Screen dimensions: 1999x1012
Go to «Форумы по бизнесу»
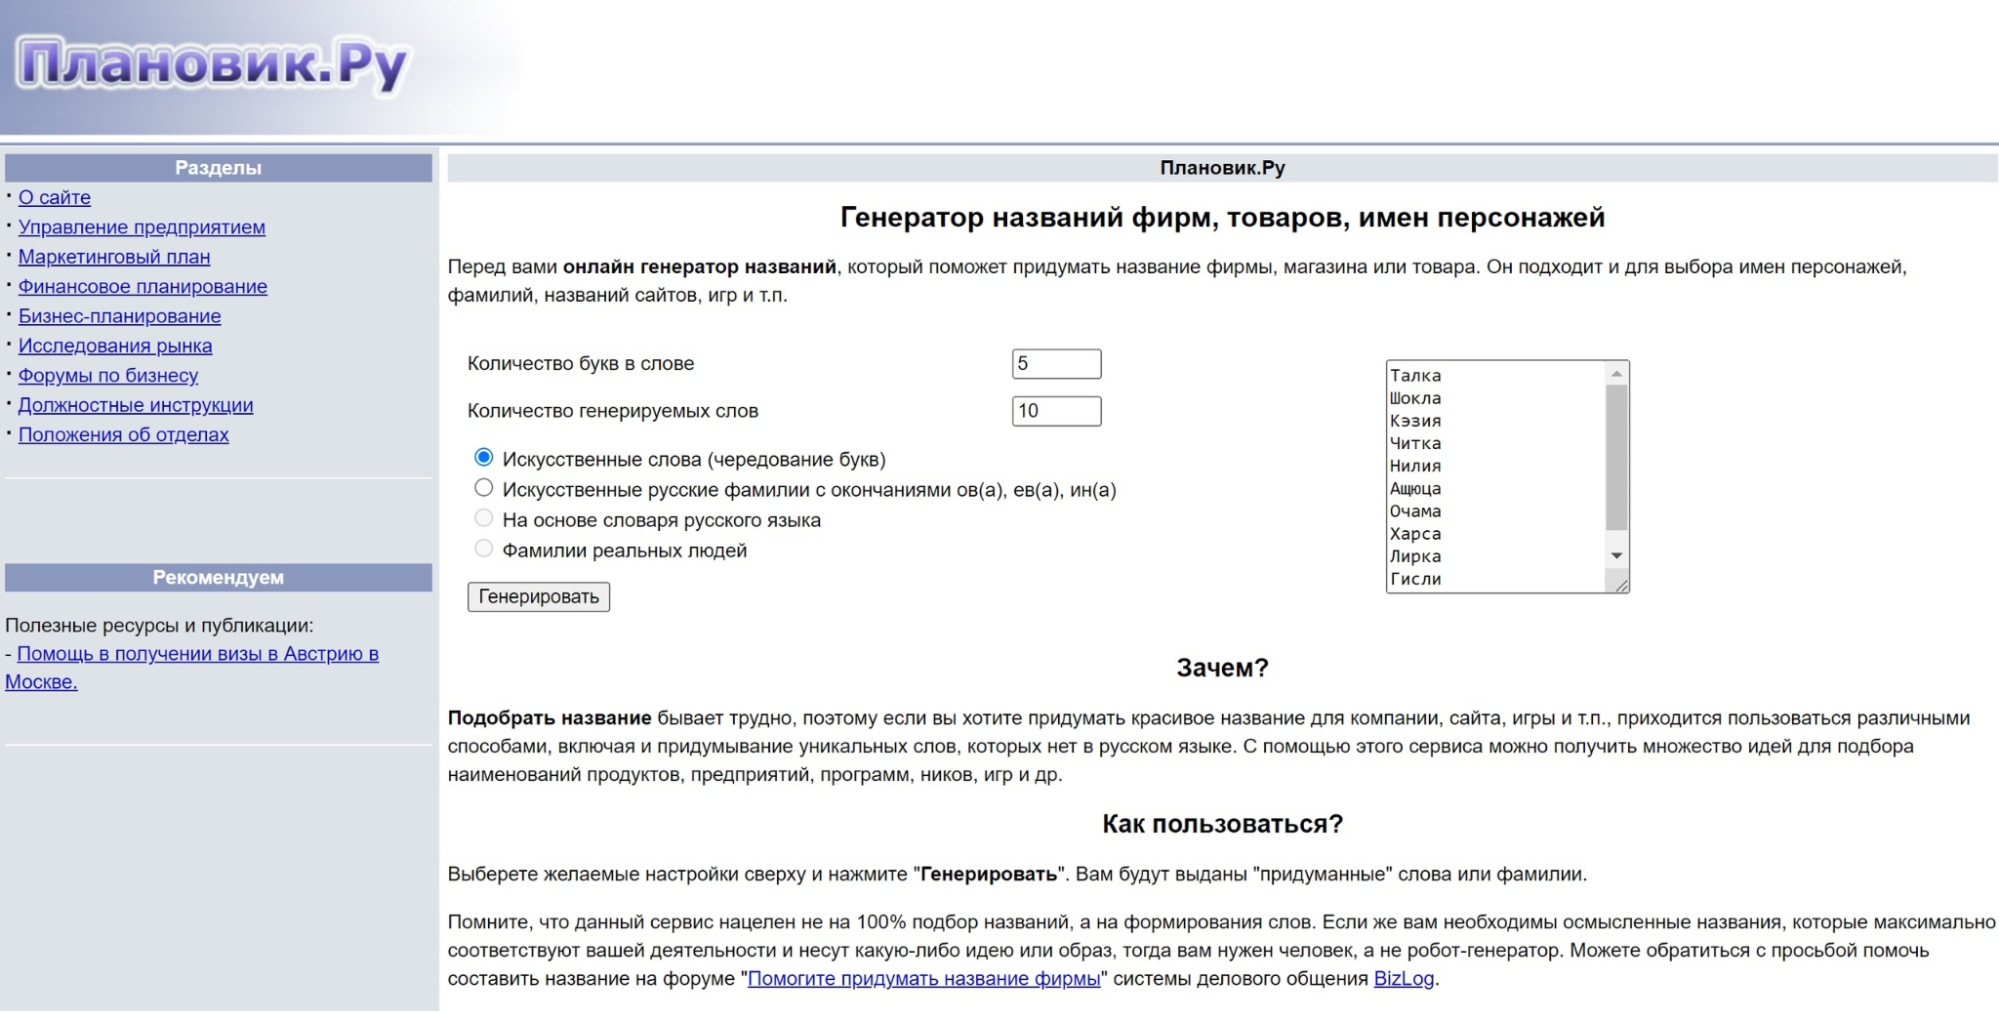coord(108,375)
